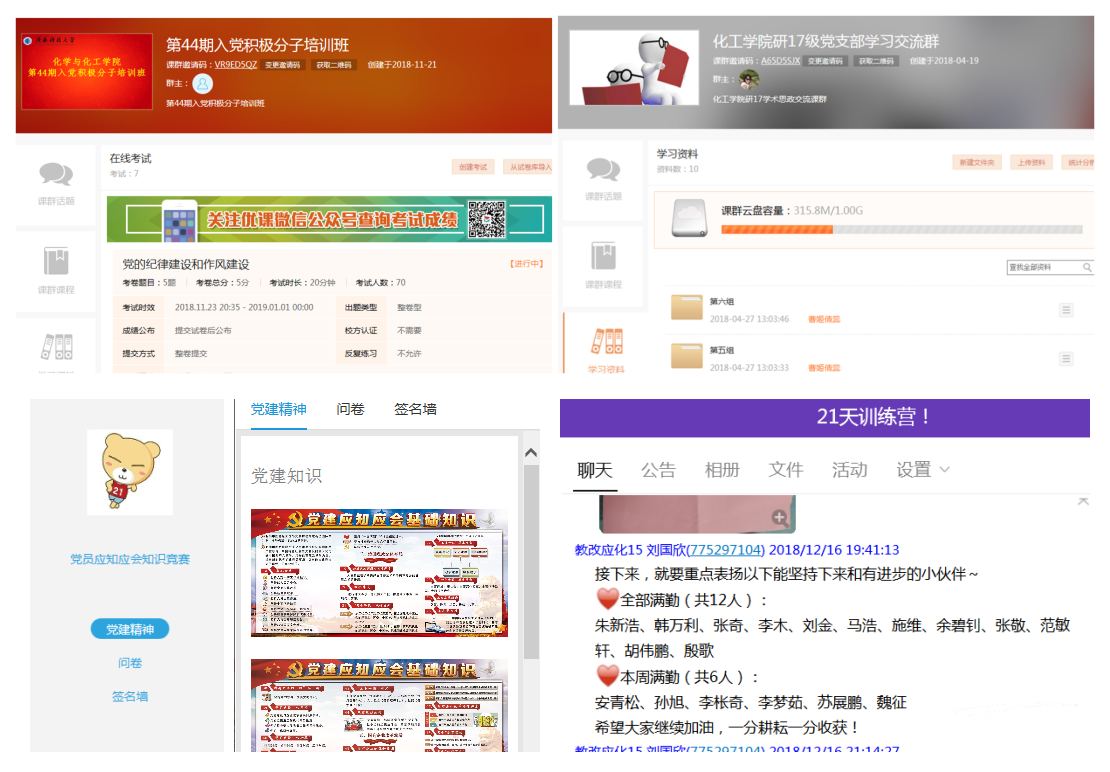Click the zoom plus icon on chat image

[779, 517]
